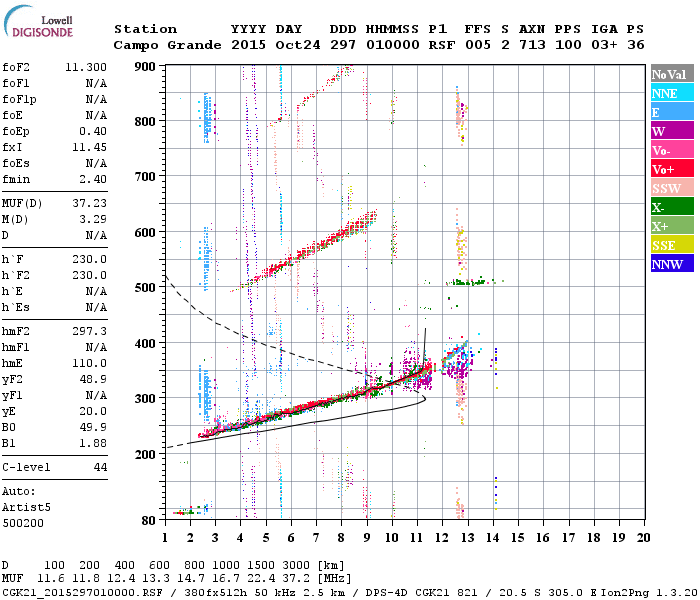Viewport: 700px width, 600px height.
Task: Select the W purple legend swatch
Action: (x=672, y=131)
